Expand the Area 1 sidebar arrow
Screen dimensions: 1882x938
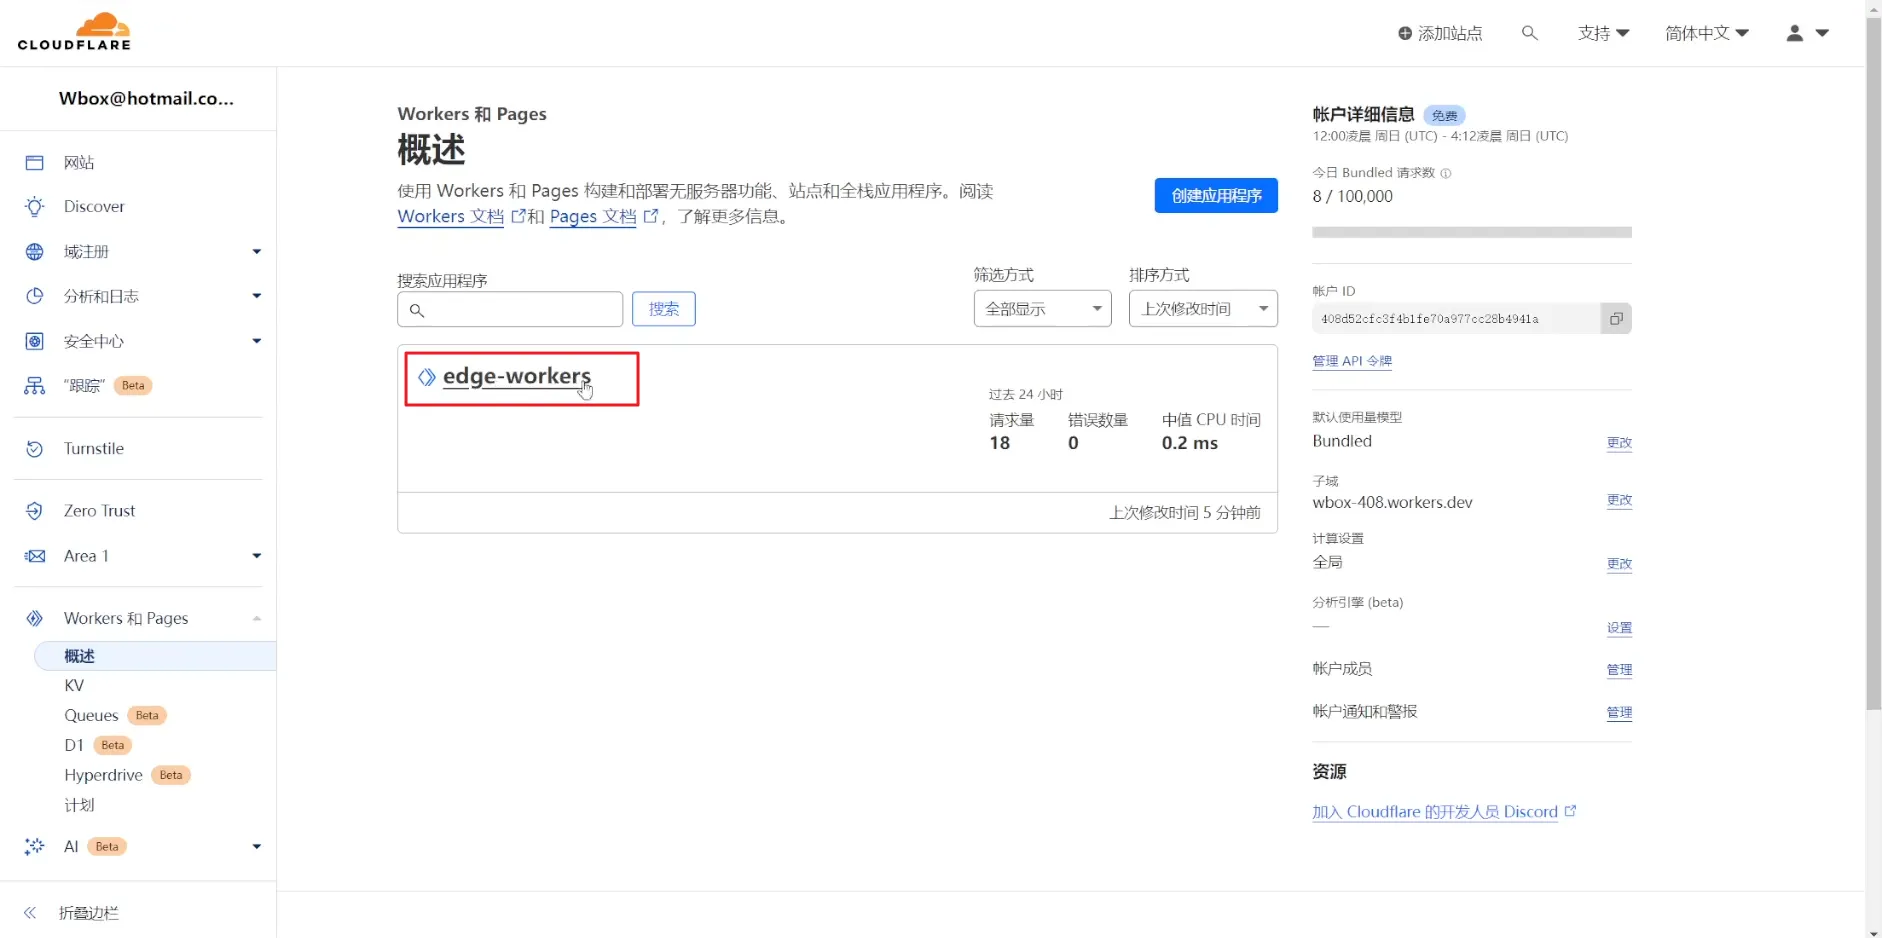pos(257,556)
